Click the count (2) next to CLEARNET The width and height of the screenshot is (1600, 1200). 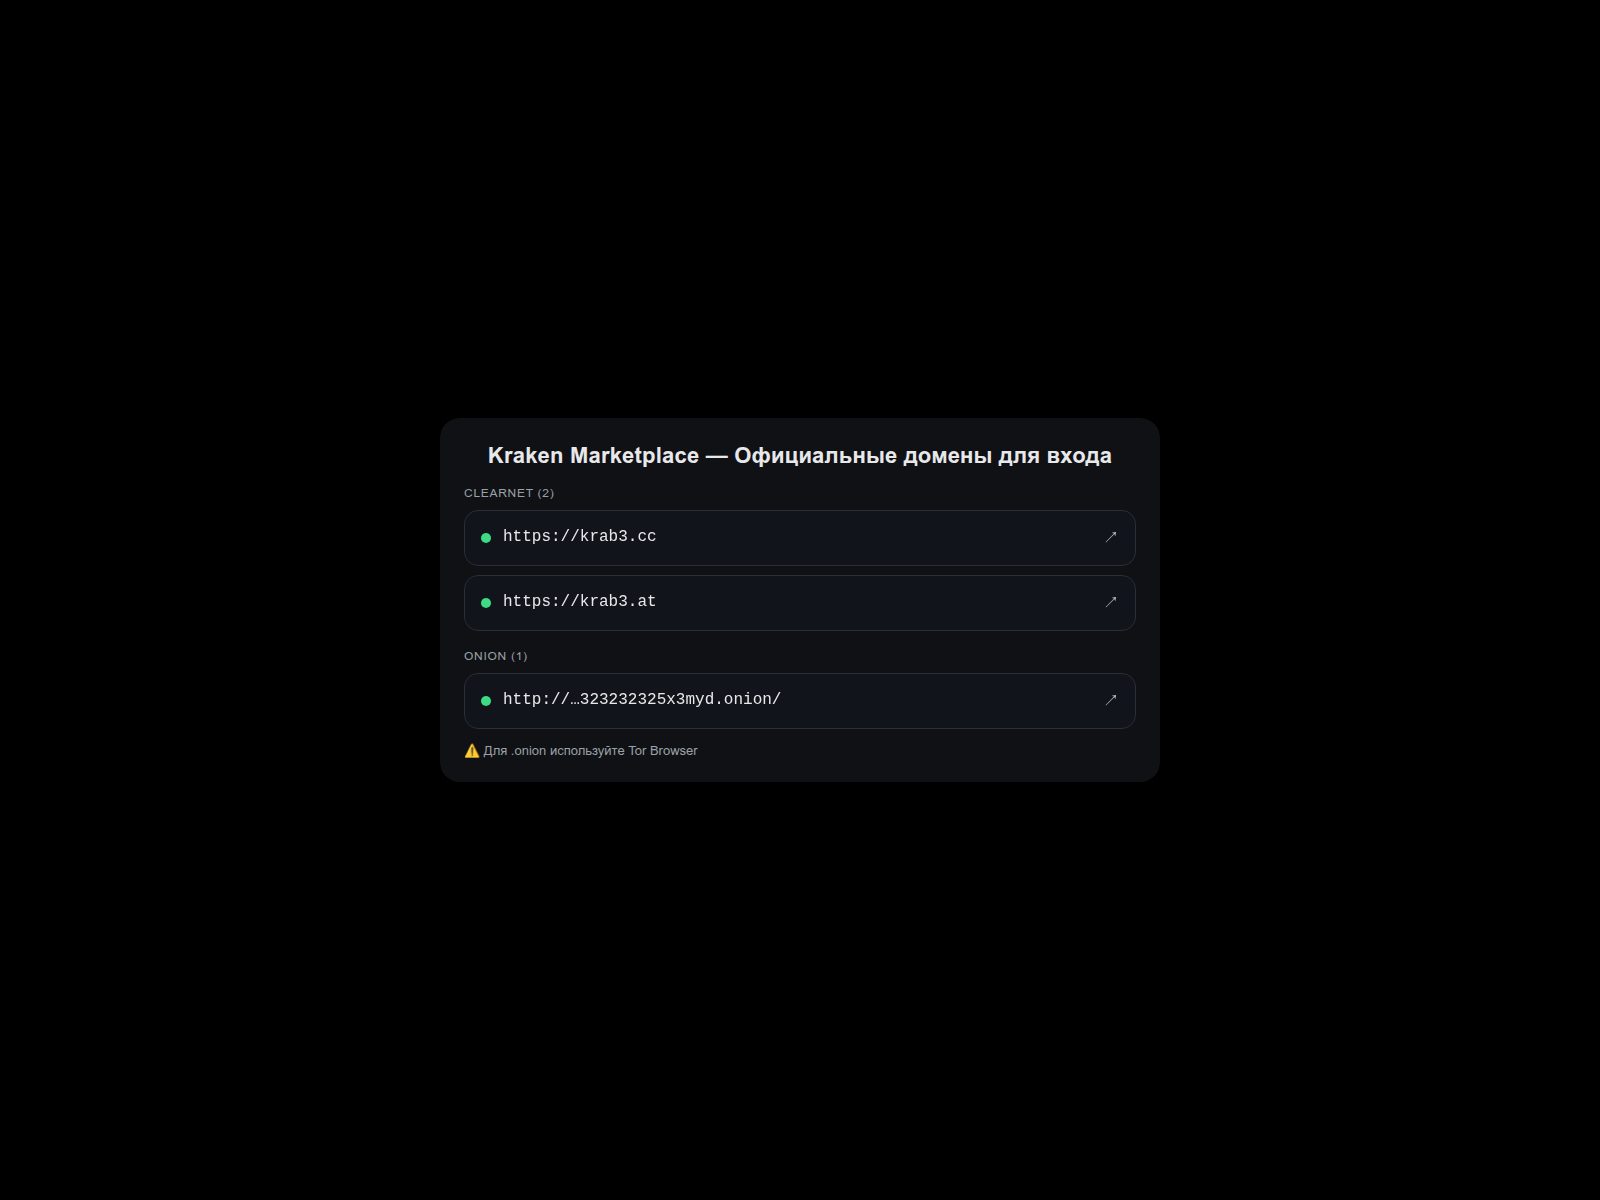(x=546, y=493)
